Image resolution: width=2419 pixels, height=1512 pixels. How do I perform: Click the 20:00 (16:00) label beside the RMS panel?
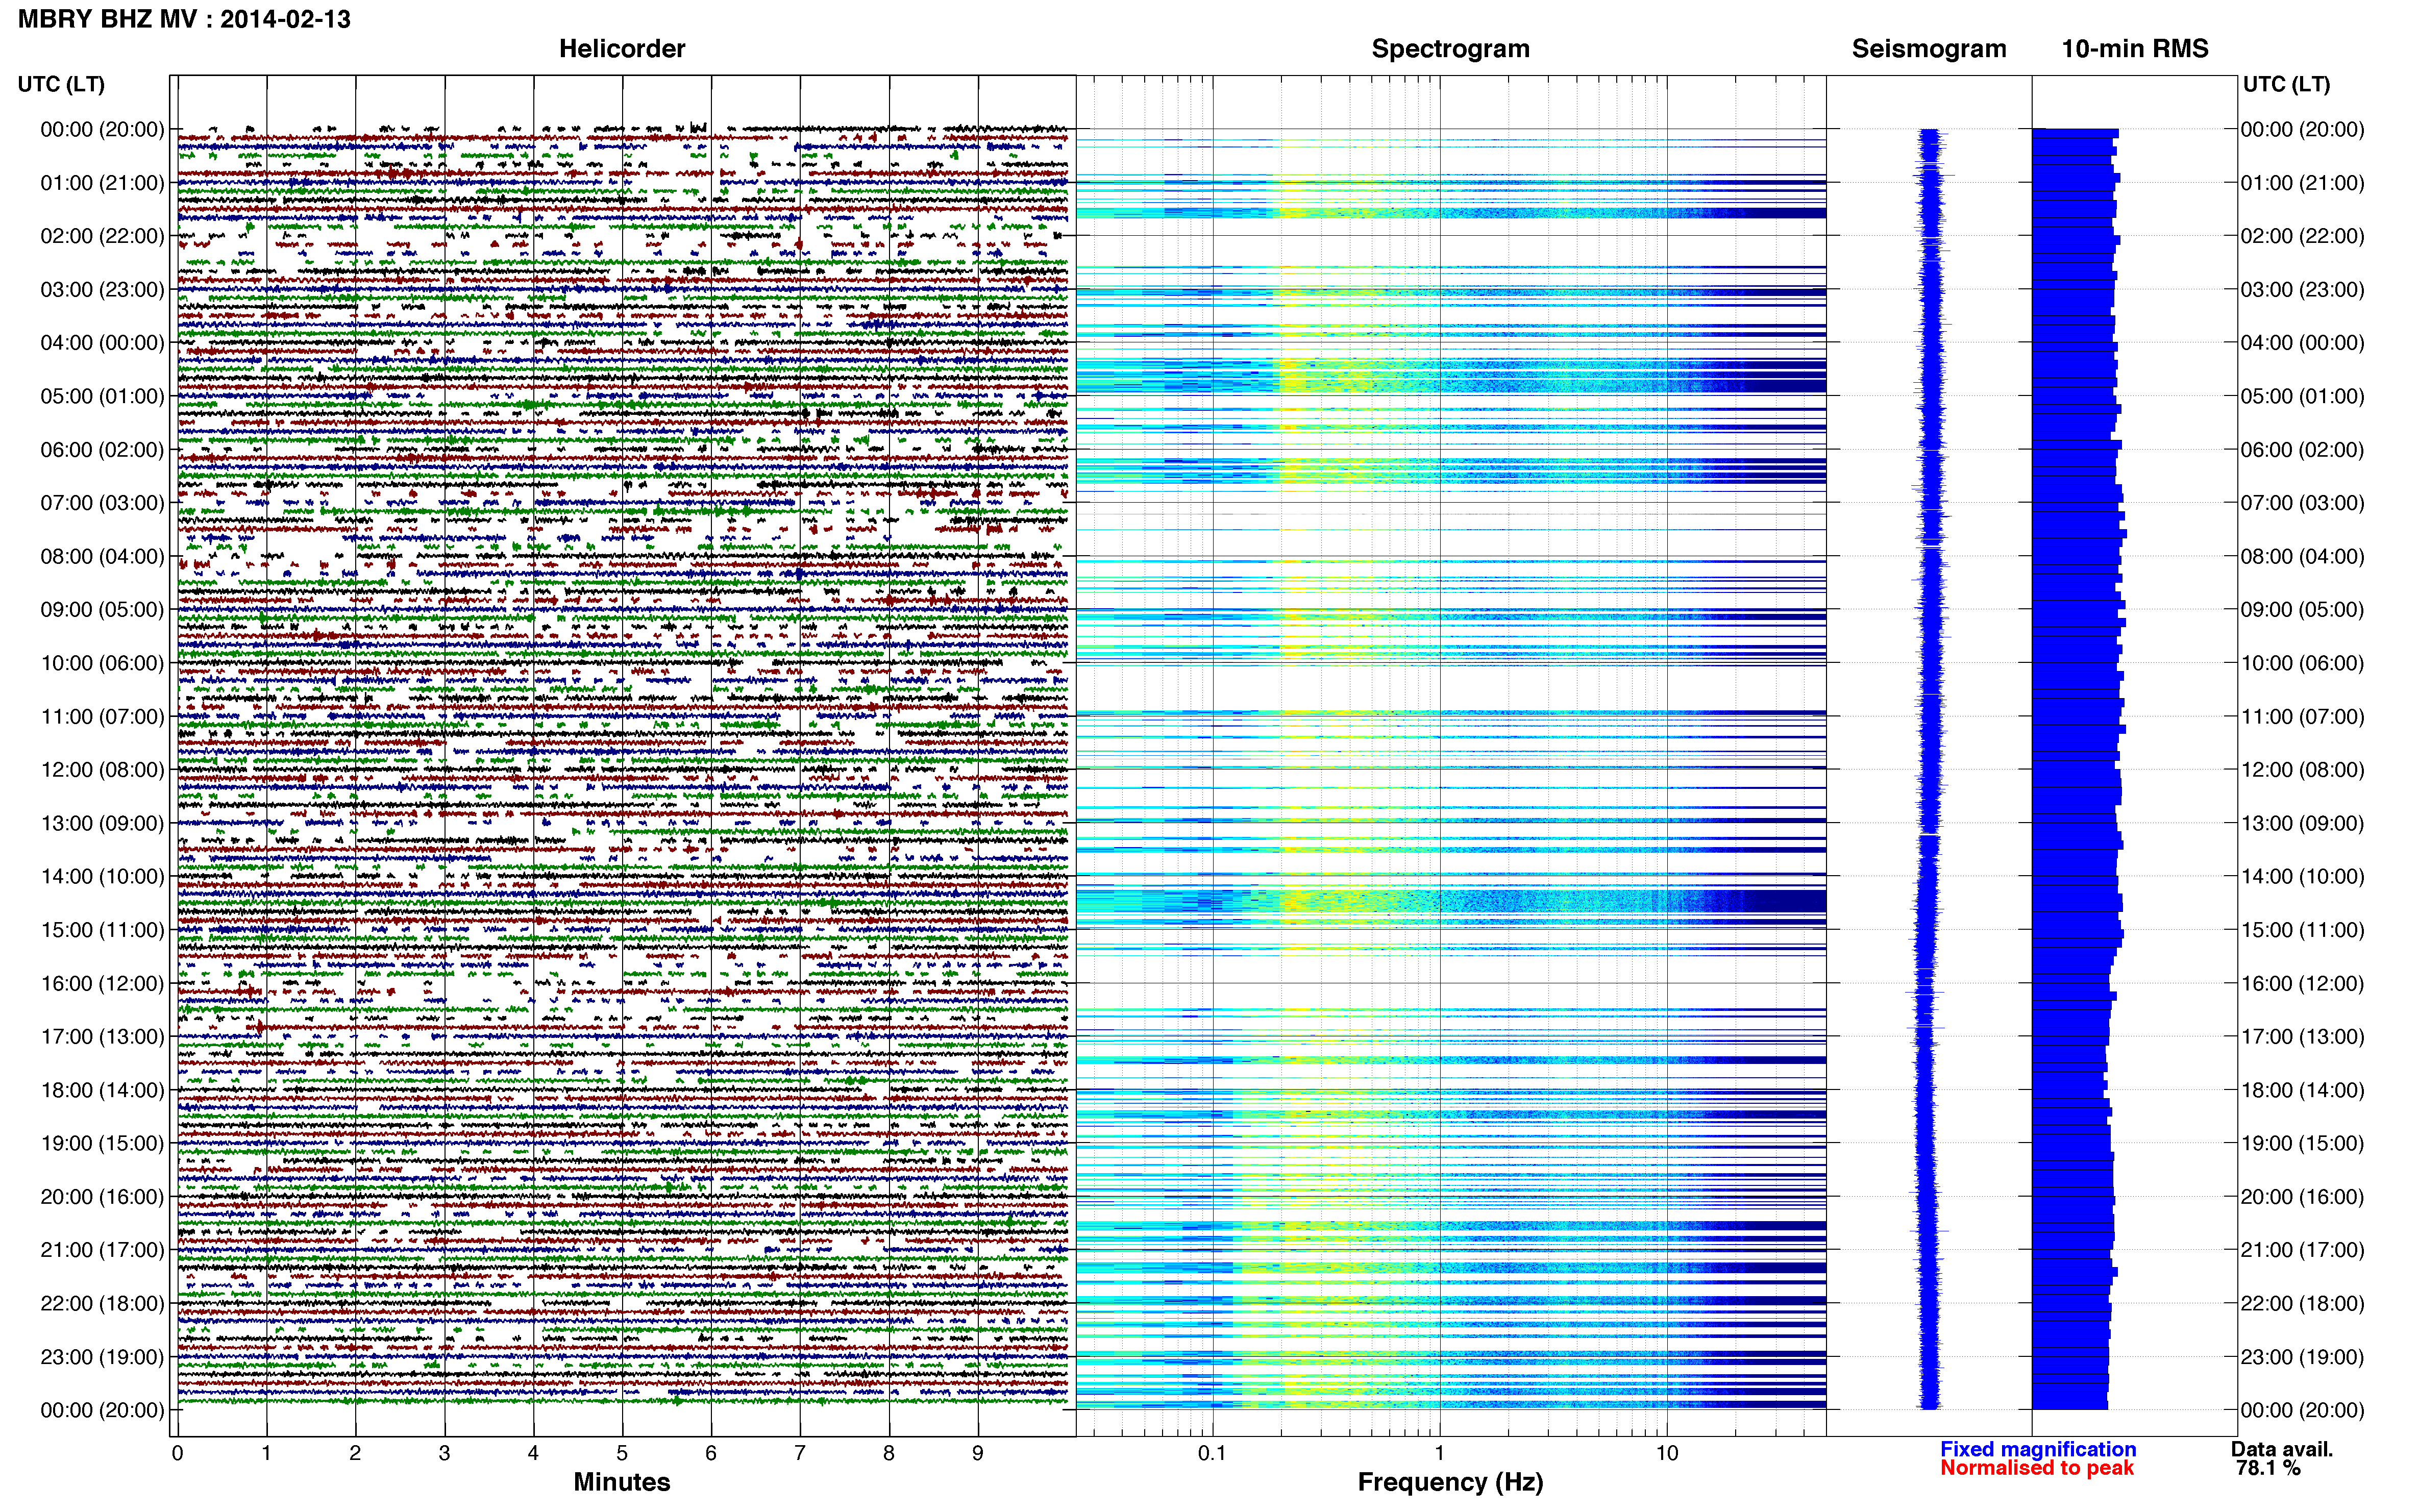tap(2302, 1197)
